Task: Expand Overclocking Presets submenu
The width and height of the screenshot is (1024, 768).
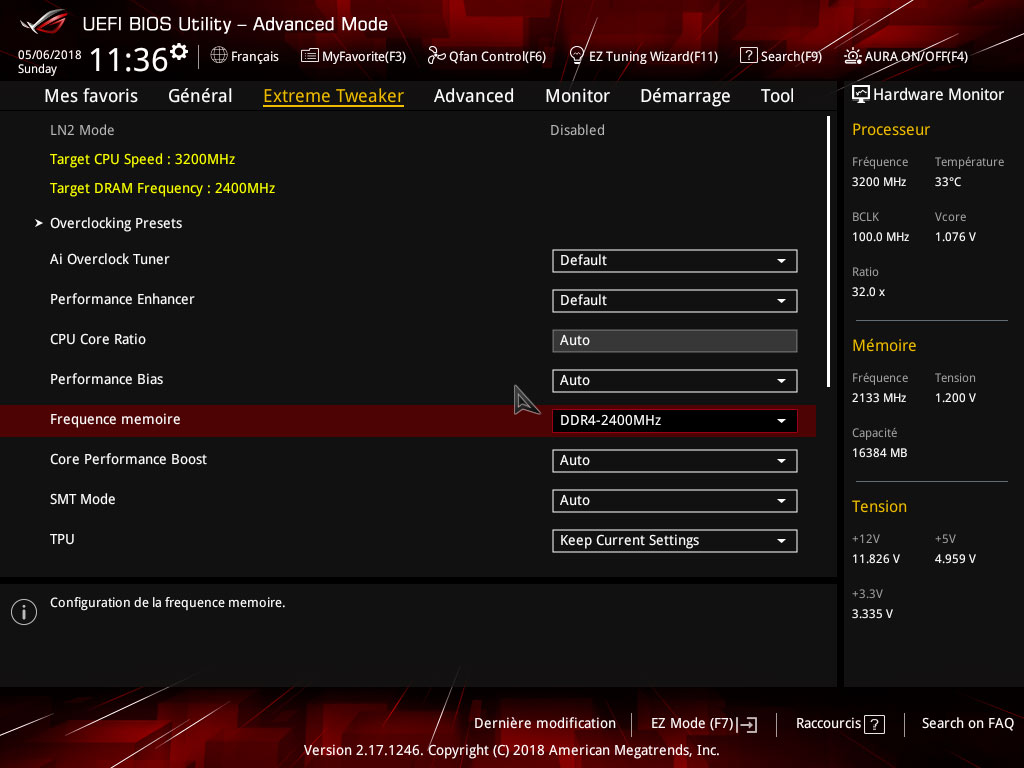Action: 116,223
